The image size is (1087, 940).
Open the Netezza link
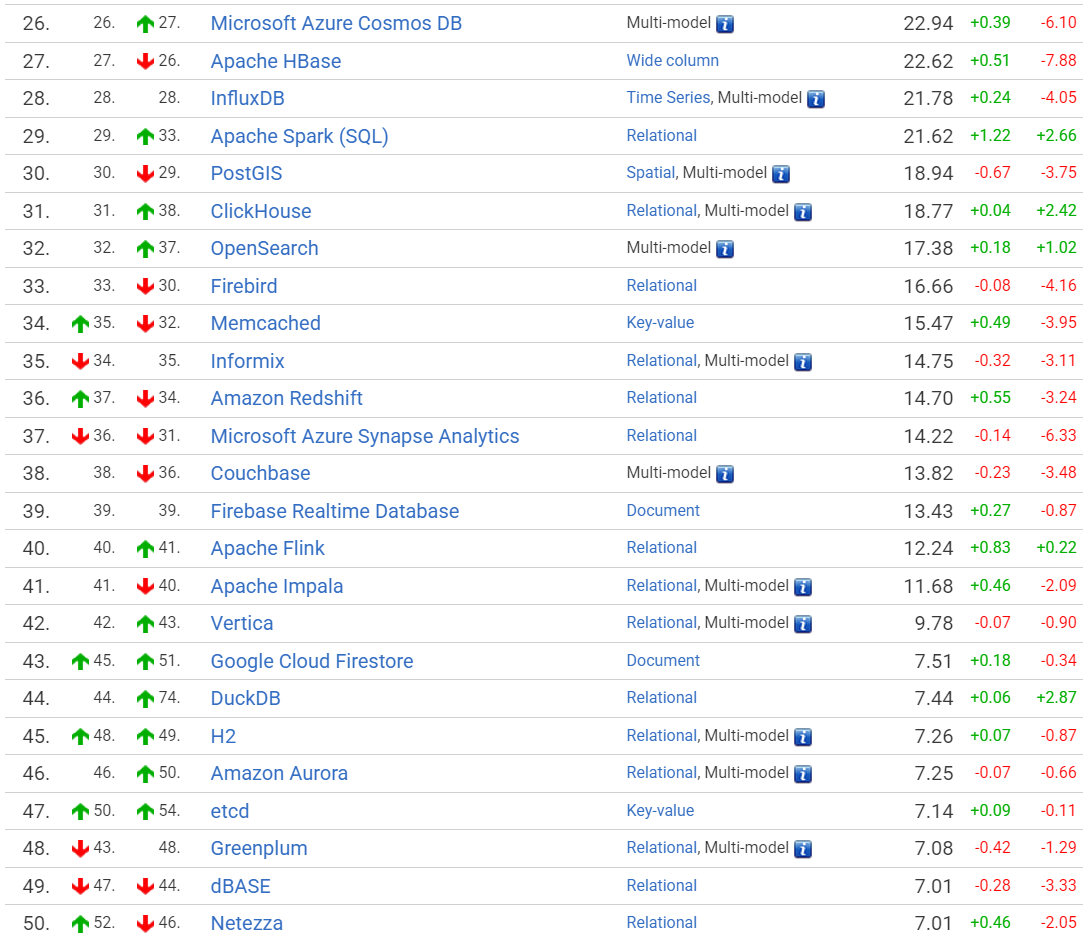247,924
